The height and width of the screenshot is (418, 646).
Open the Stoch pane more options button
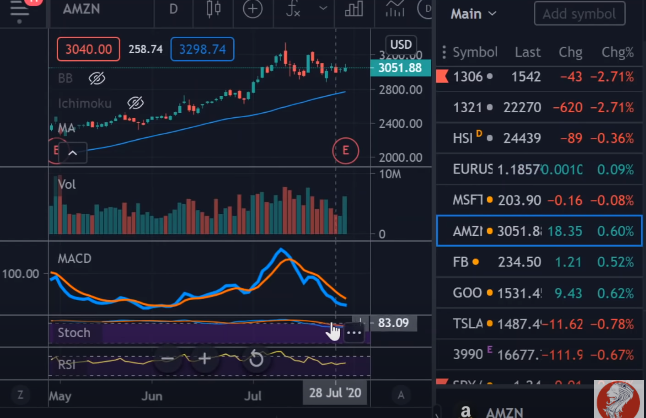(354, 332)
